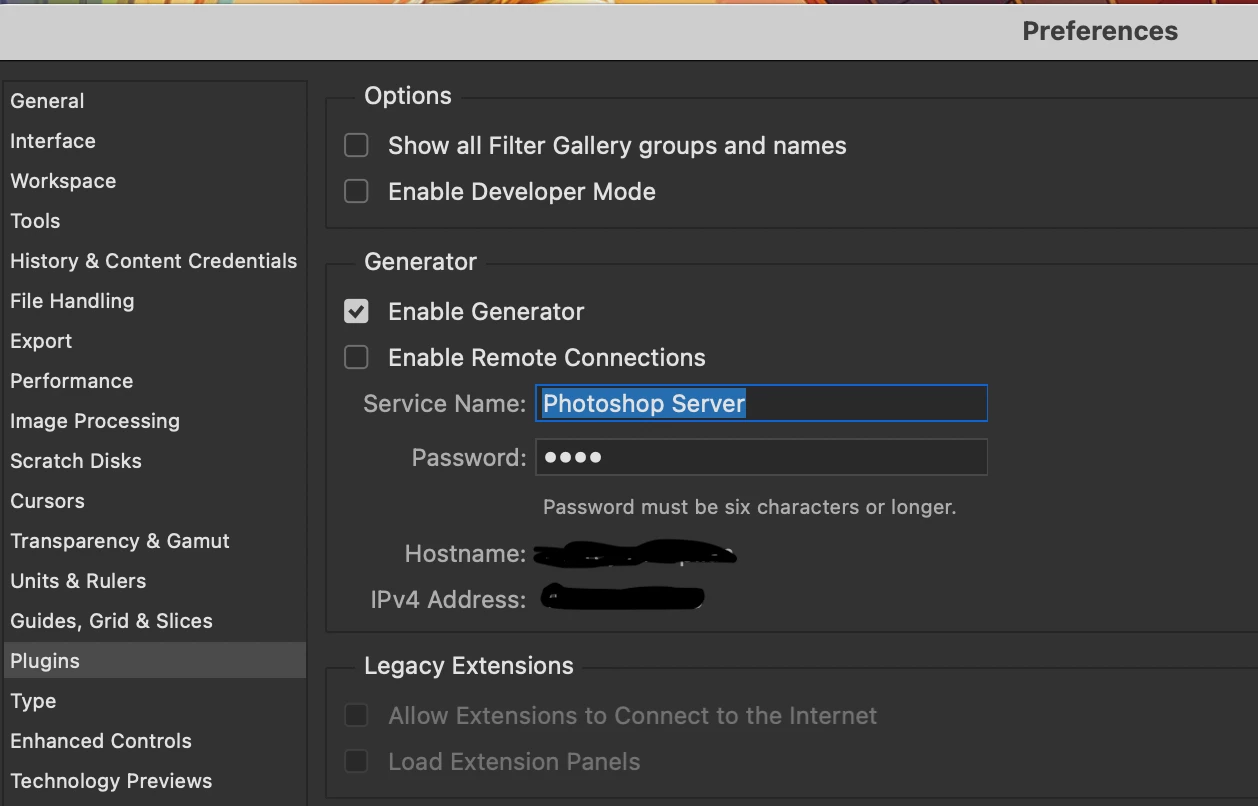Click the password length warning text

(x=749, y=507)
